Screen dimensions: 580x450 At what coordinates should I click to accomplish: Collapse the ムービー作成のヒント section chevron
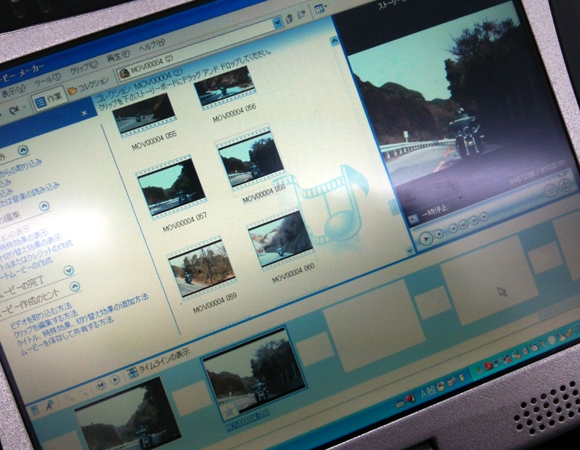75,286
